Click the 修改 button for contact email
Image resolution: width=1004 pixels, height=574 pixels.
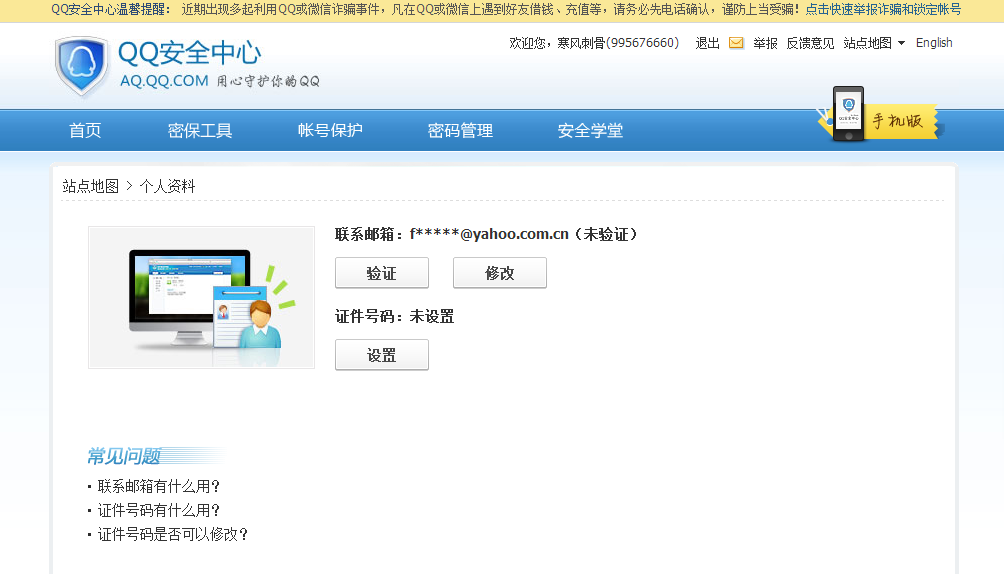(x=499, y=273)
